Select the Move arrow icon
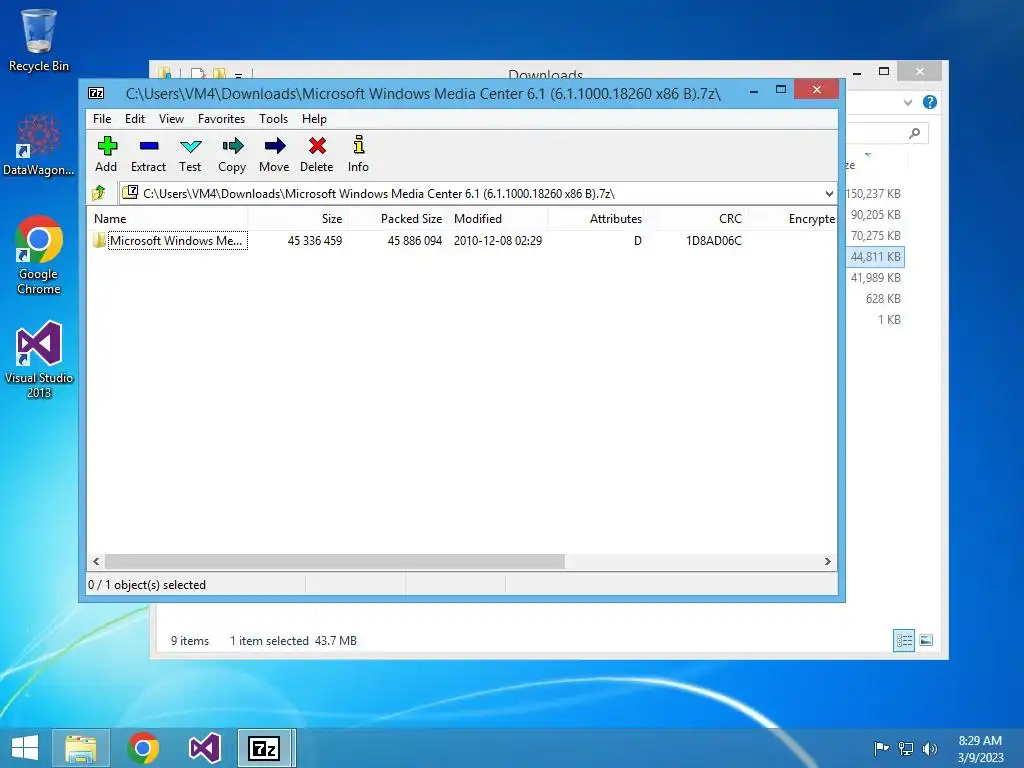 coord(275,146)
